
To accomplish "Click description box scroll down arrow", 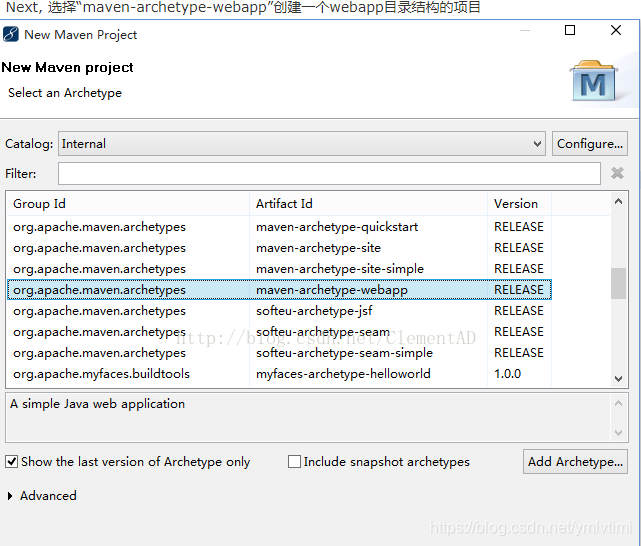I will (619, 432).
